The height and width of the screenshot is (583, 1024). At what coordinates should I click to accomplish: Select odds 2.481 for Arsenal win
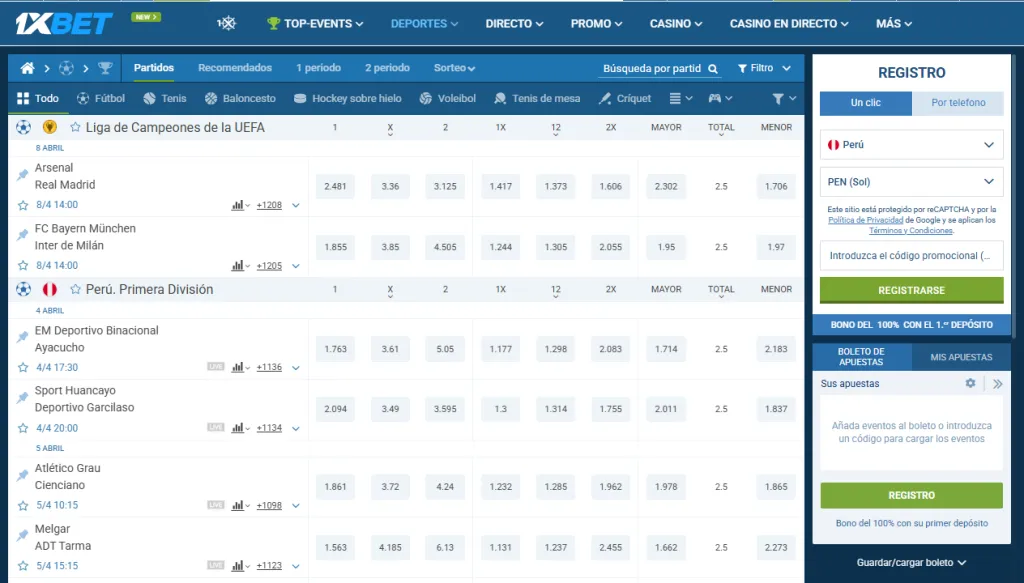point(336,186)
